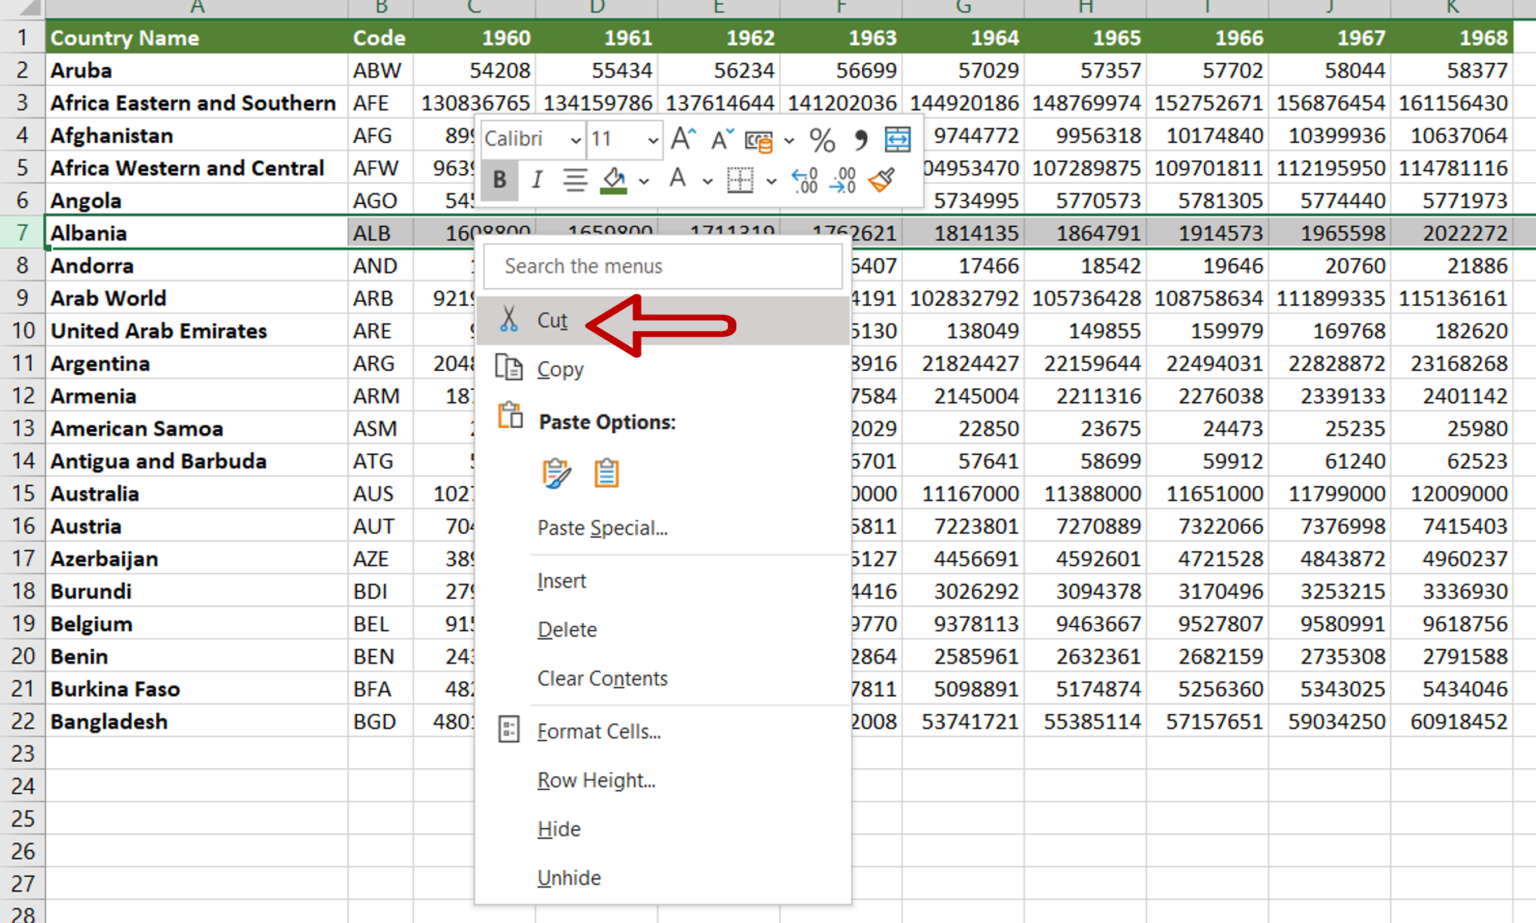Viewport: 1536px width, 923px height.
Task: Click the Decrease Decimal icon
Action: pyautogui.click(x=843, y=180)
